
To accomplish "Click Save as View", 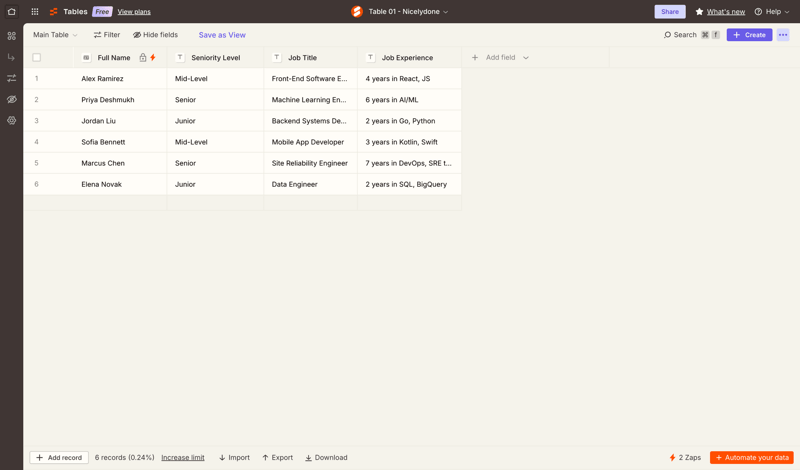I will (222, 35).
